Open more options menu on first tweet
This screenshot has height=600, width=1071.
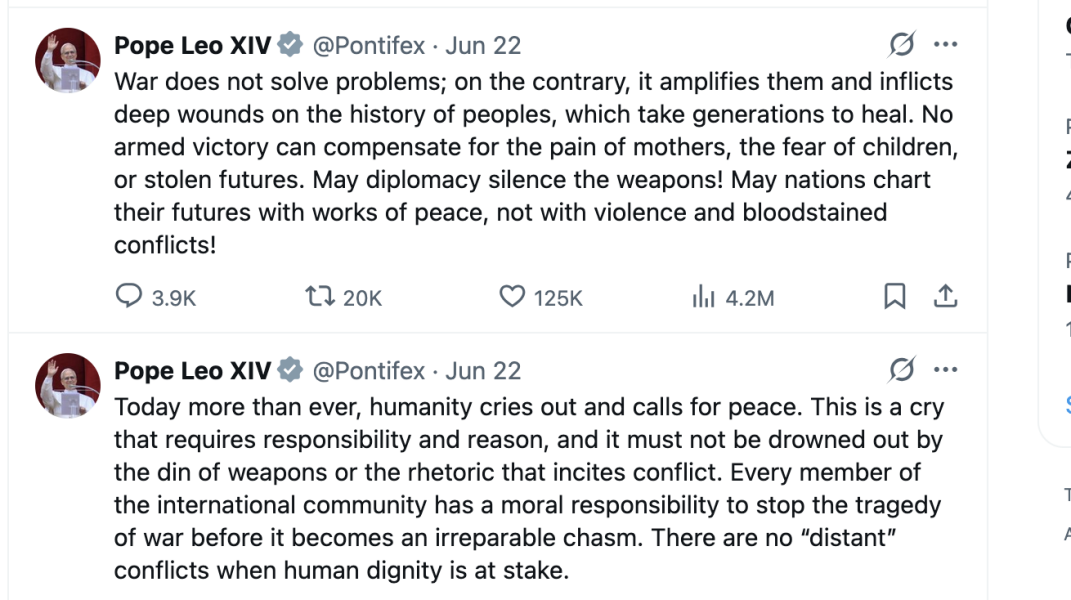(945, 45)
